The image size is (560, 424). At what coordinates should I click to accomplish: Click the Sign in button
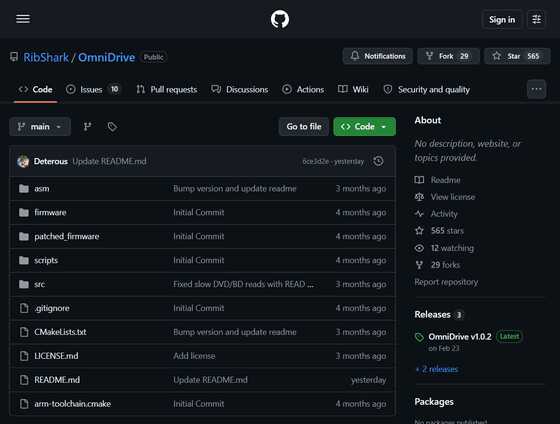[502, 19]
